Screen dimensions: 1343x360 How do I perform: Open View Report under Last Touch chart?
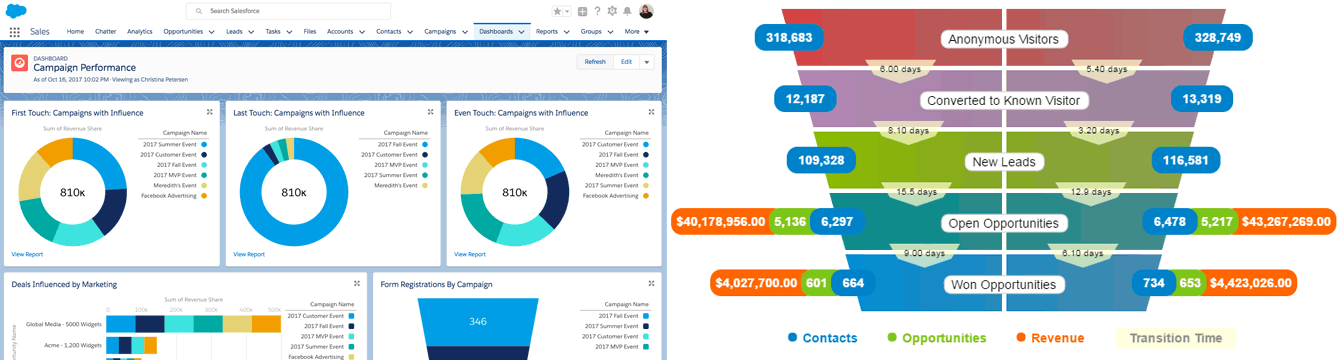coord(249,254)
